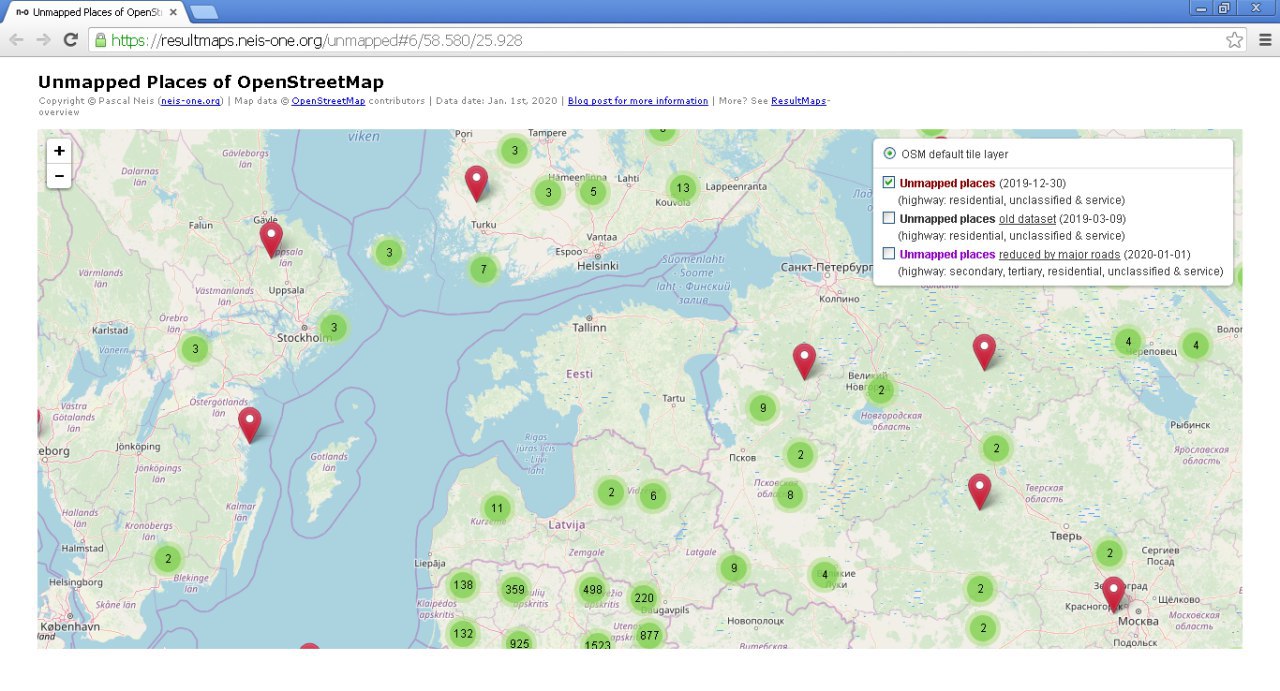Click browser reload icon
This screenshot has width=1280, height=691.
pyautogui.click(x=70, y=40)
